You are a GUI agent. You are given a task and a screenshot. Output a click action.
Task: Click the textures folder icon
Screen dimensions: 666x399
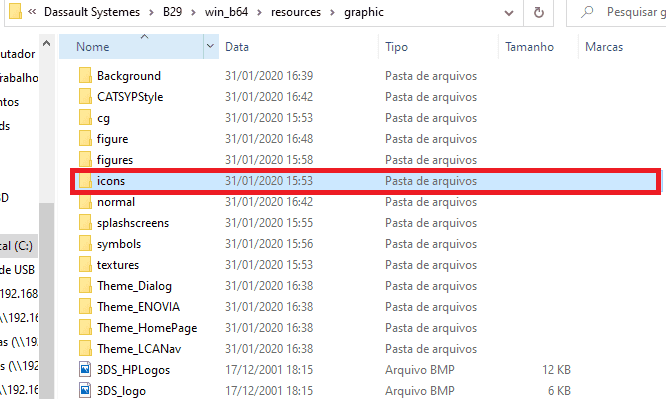(x=85, y=264)
